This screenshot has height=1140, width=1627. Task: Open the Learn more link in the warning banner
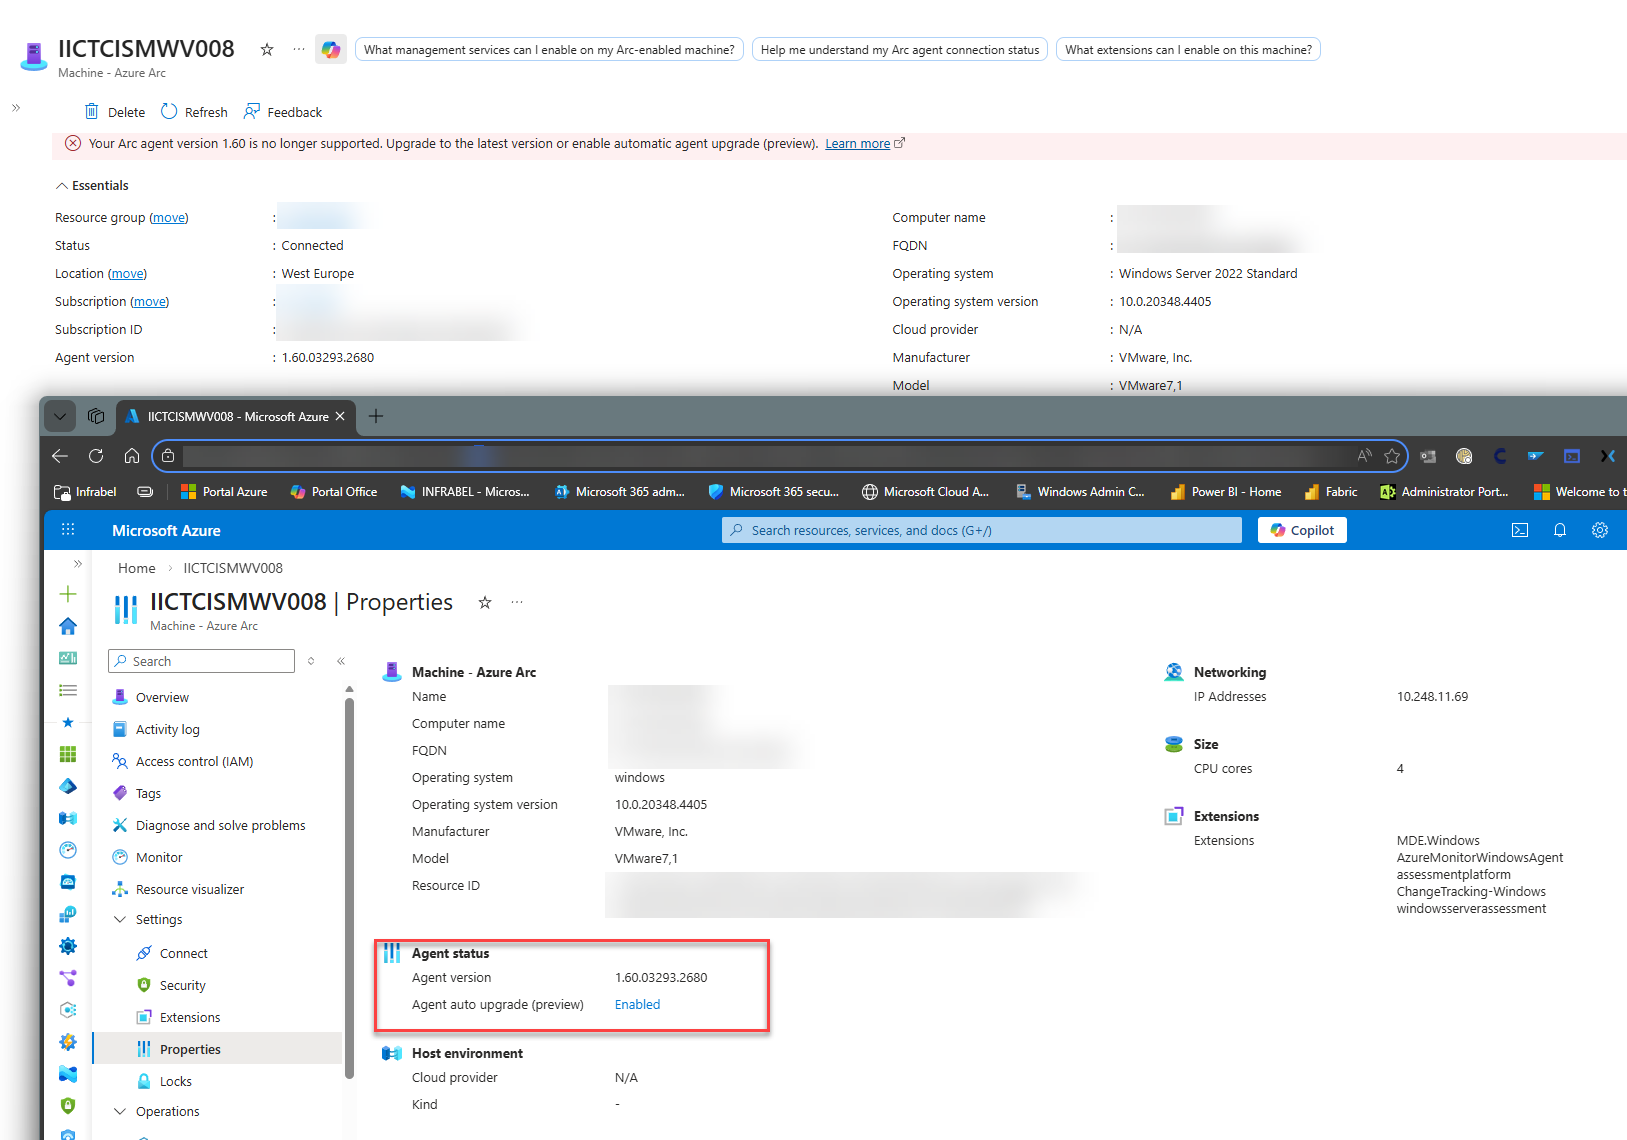click(x=857, y=144)
